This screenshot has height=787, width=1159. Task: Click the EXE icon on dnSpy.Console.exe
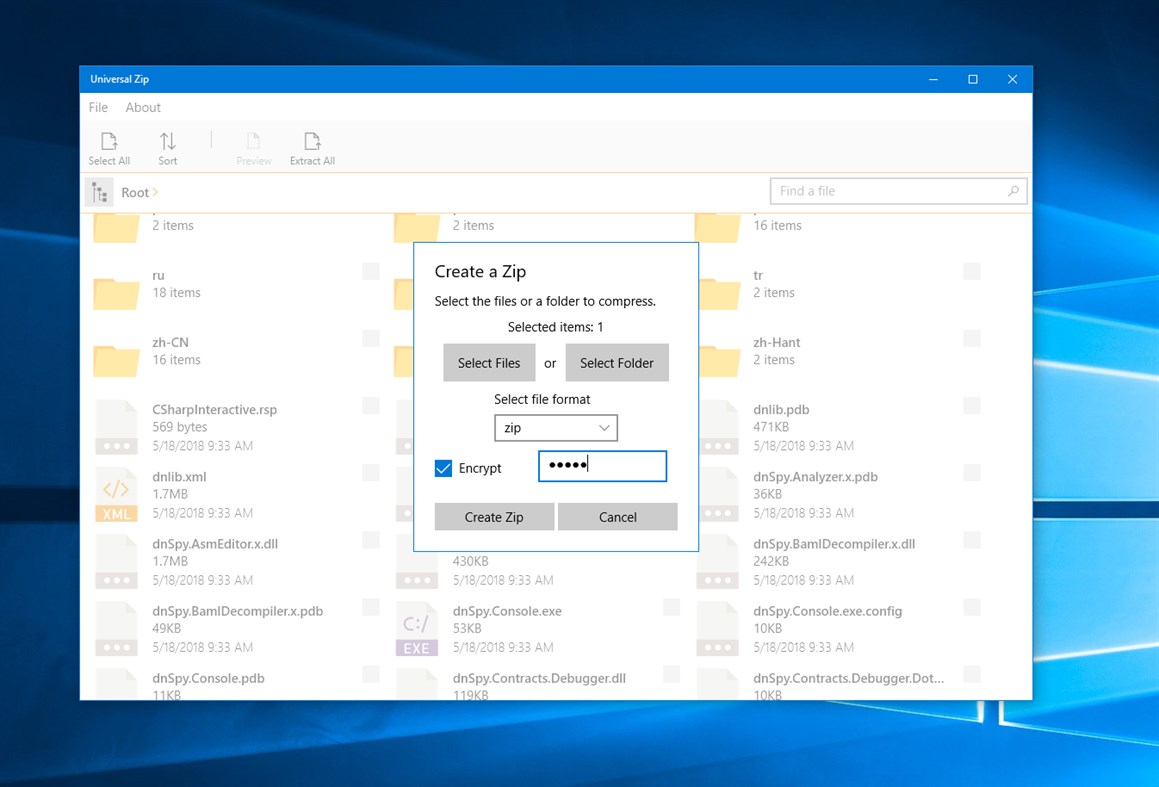pos(416,627)
